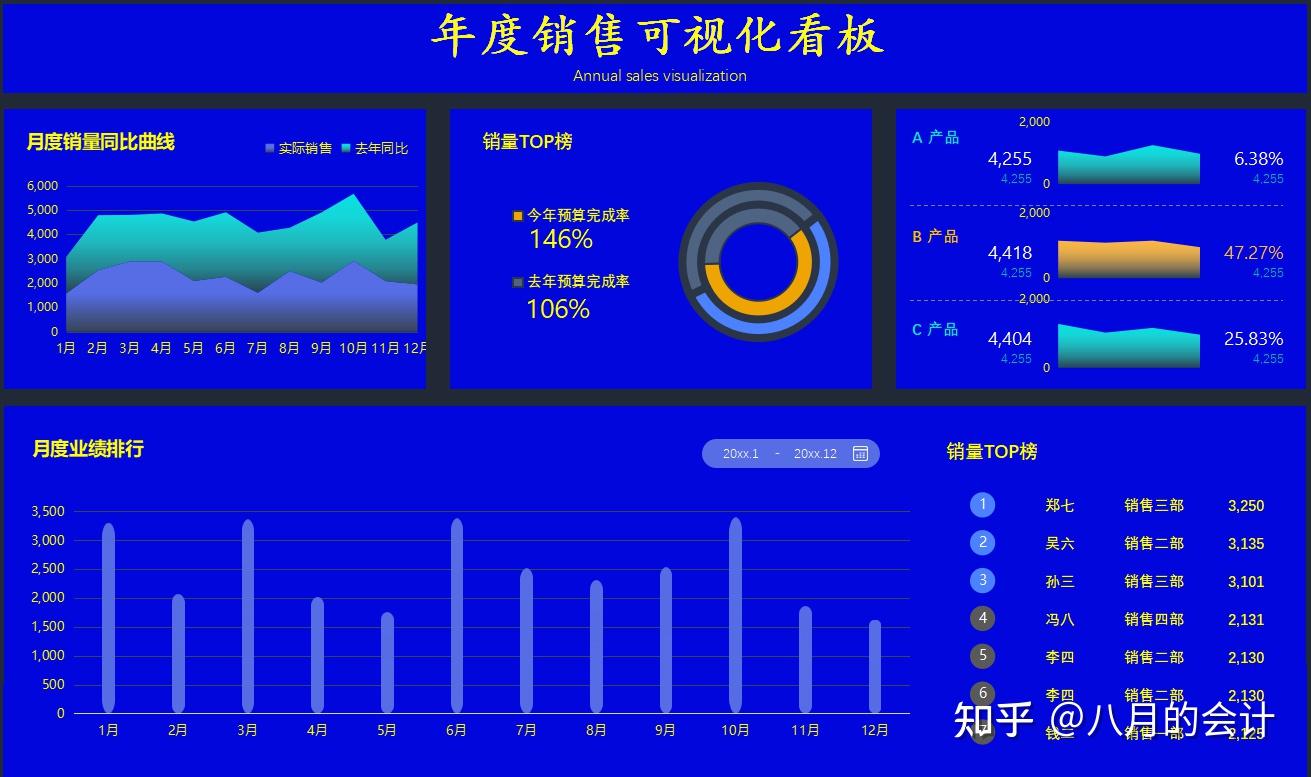Screen dimensions: 1311x777
Task: Click the 1月 bar in 月度业绩排行
Action: [109, 618]
